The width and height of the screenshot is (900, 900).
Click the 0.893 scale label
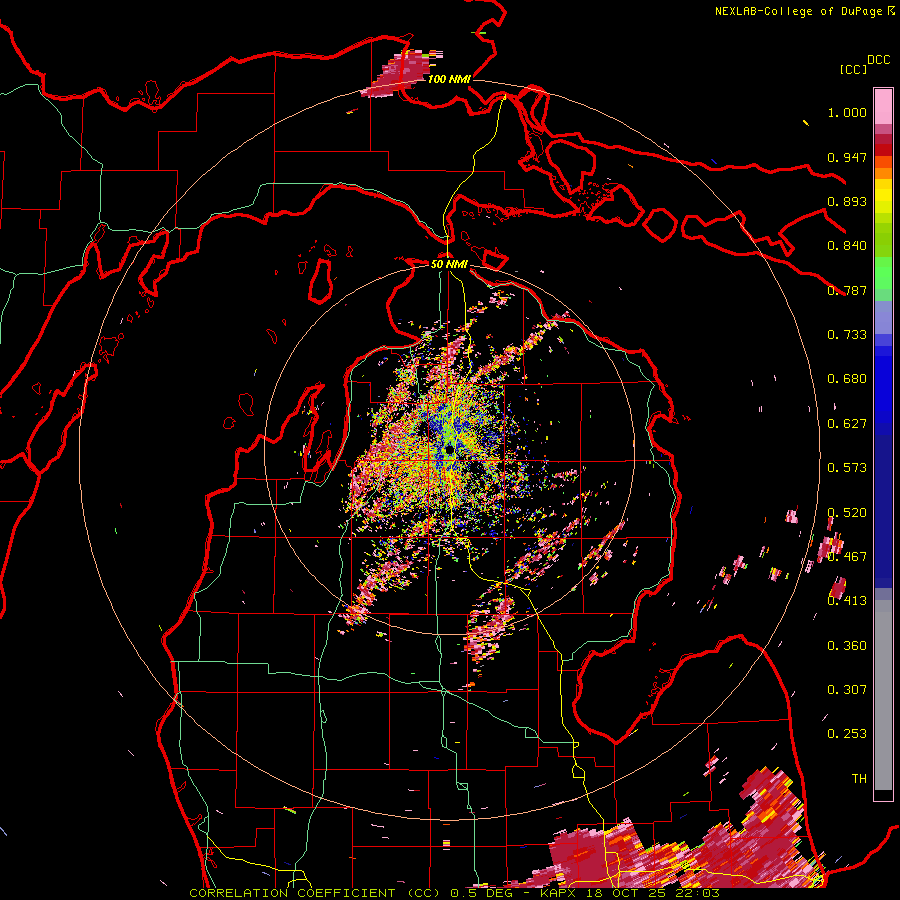pyautogui.click(x=847, y=201)
